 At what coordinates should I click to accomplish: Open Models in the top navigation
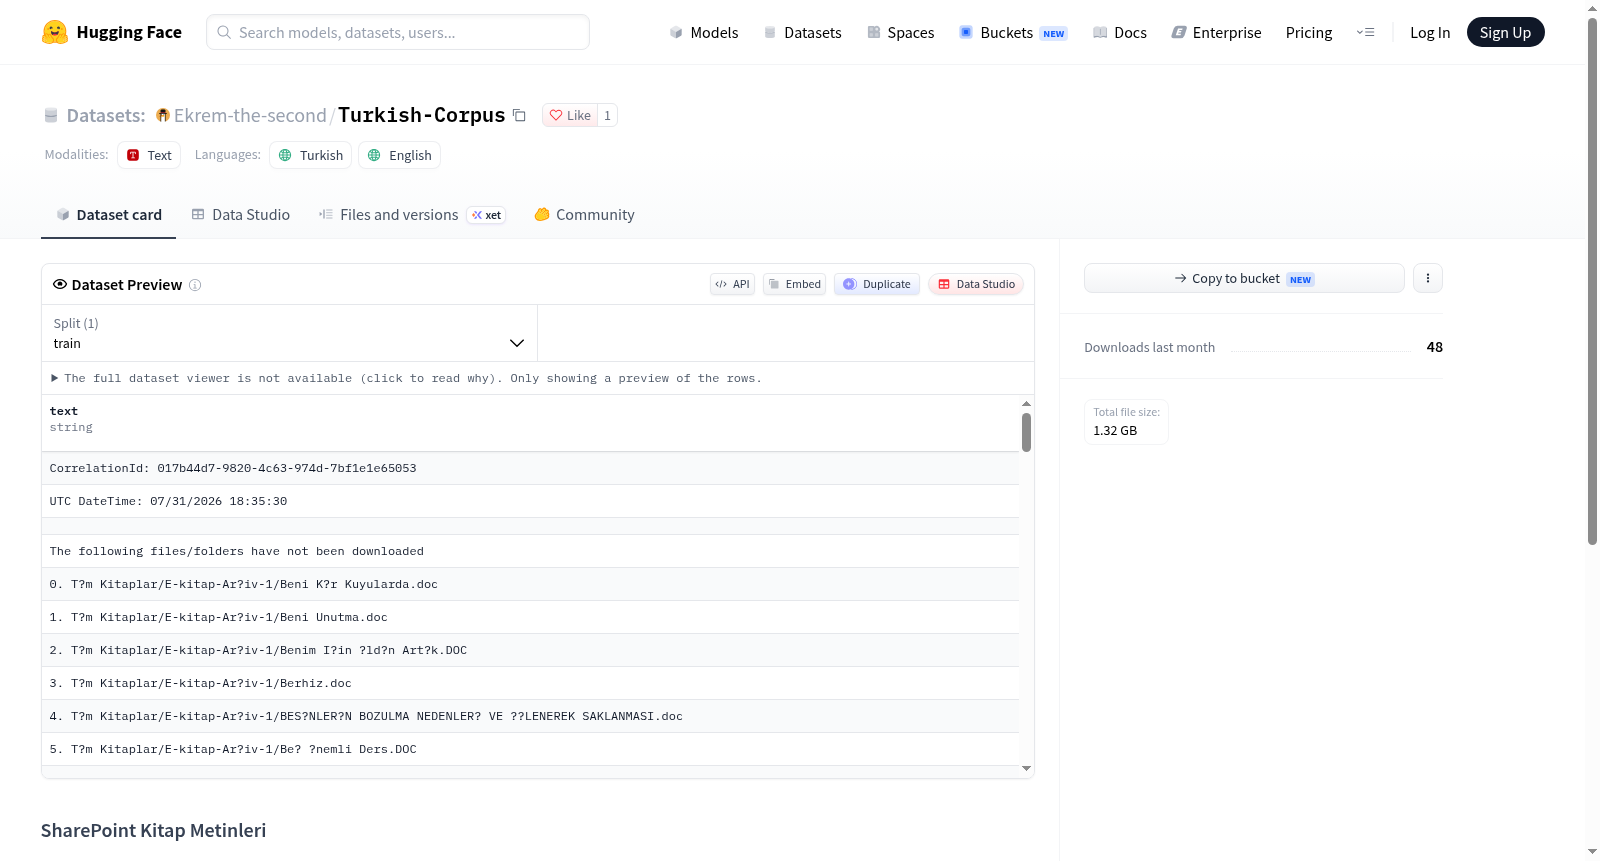[704, 32]
